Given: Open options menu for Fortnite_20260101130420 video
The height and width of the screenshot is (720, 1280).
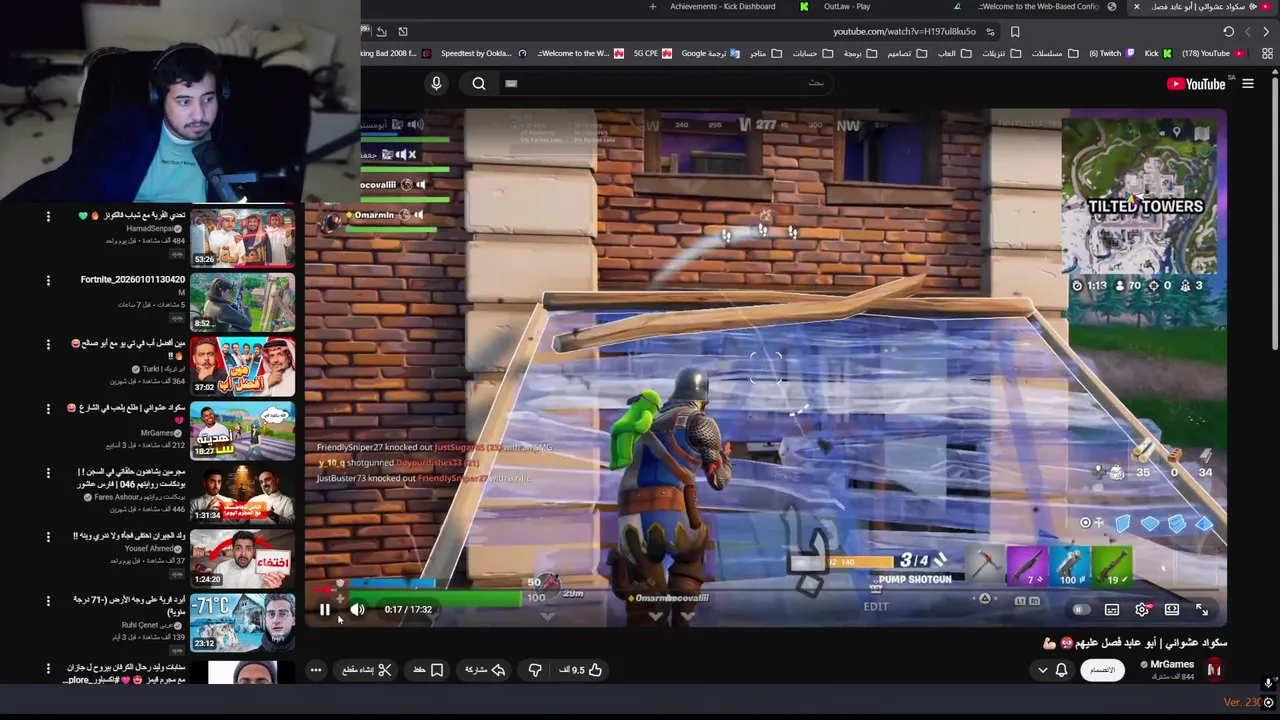Looking at the screenshot, I should [48, 281].
